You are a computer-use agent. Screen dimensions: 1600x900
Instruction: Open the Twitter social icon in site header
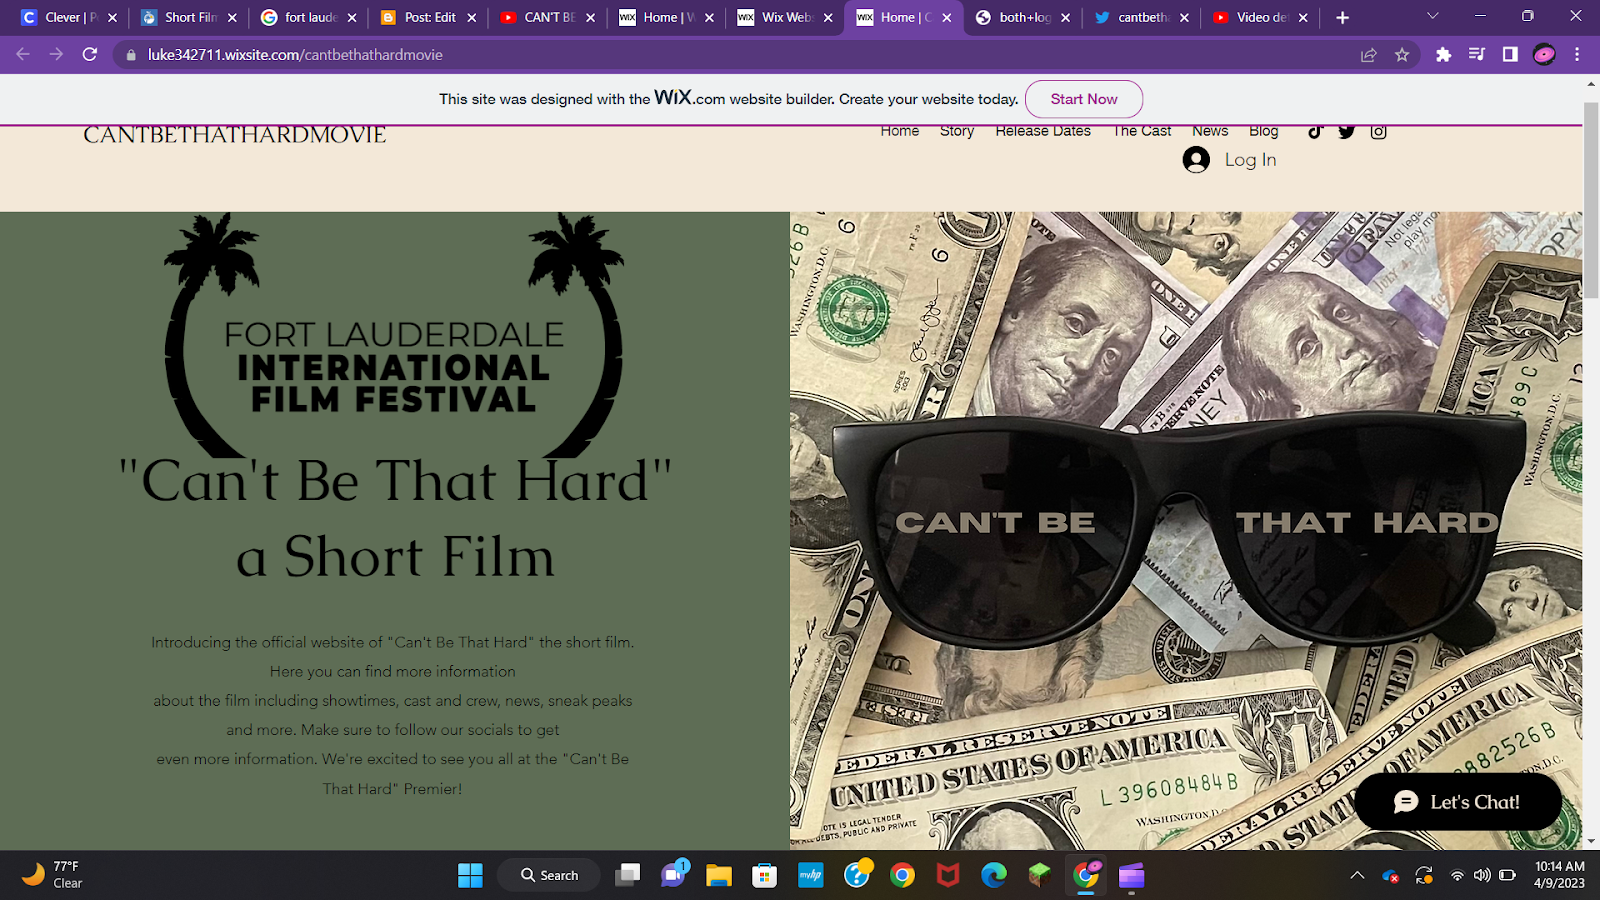click(1347, 132)
